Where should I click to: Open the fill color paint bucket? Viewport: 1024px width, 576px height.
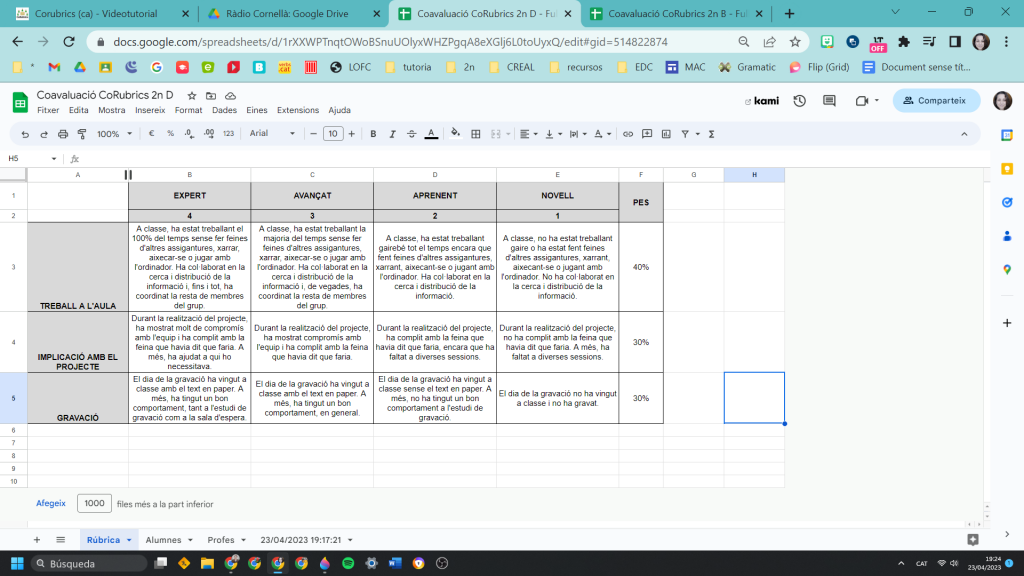point(456,133)
